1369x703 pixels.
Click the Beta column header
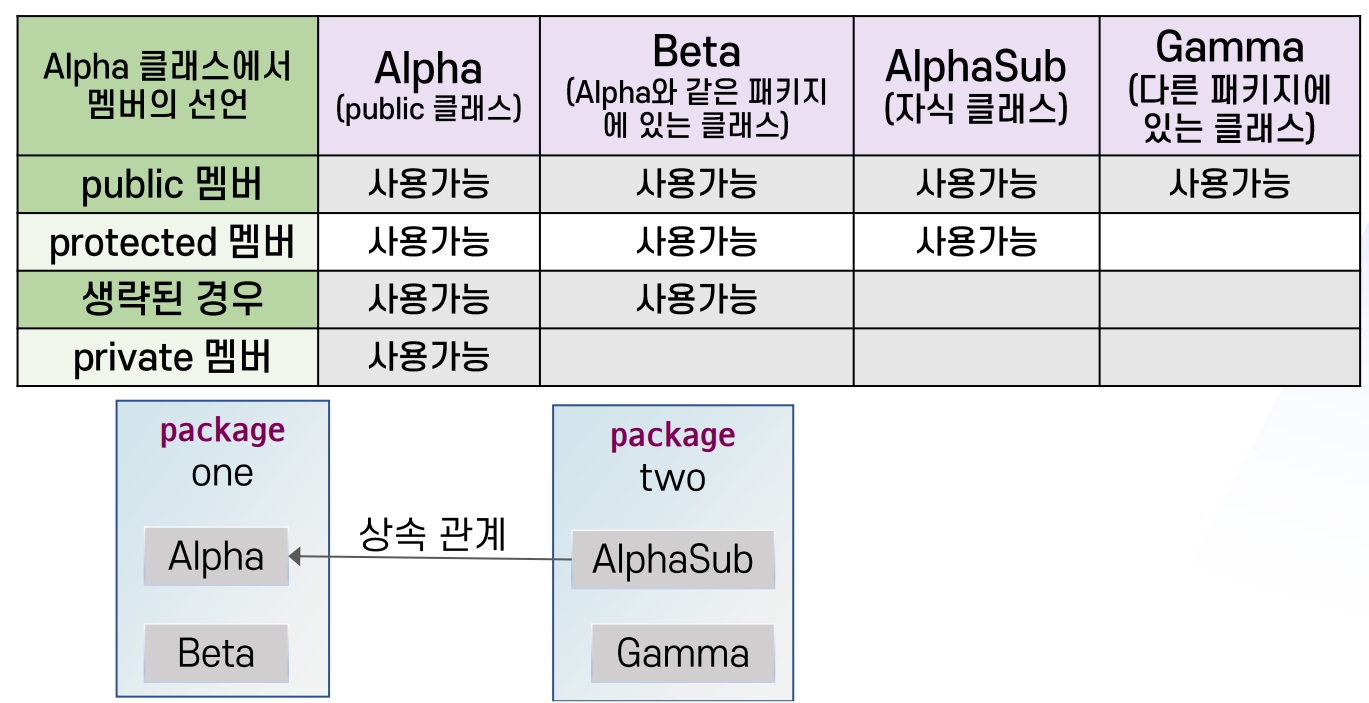(696, 86)
